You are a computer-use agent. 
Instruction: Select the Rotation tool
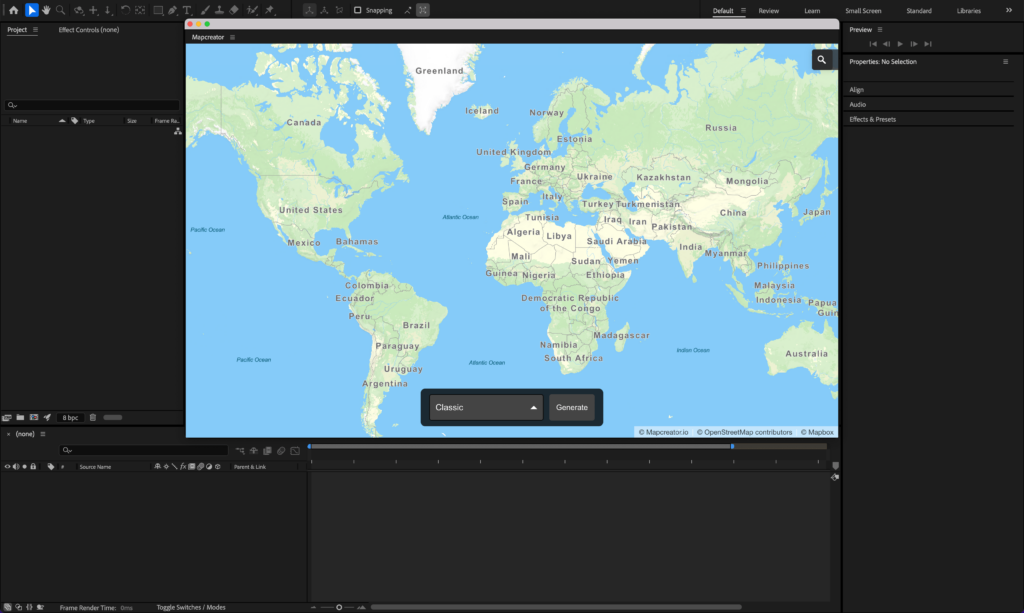[x=125, y=10]
